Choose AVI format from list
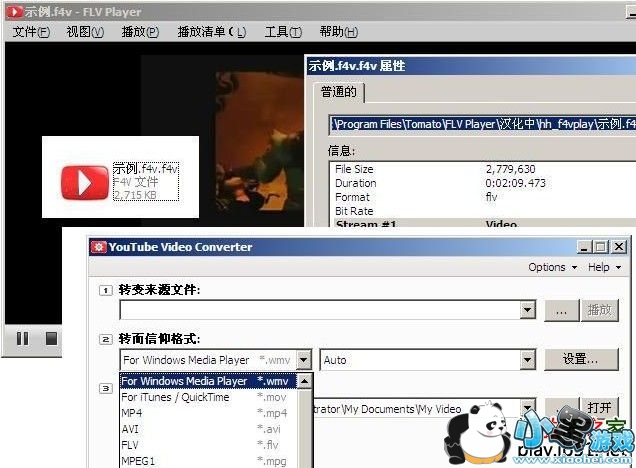This screenshot has height=468, width=636. (x=208, y=429)
